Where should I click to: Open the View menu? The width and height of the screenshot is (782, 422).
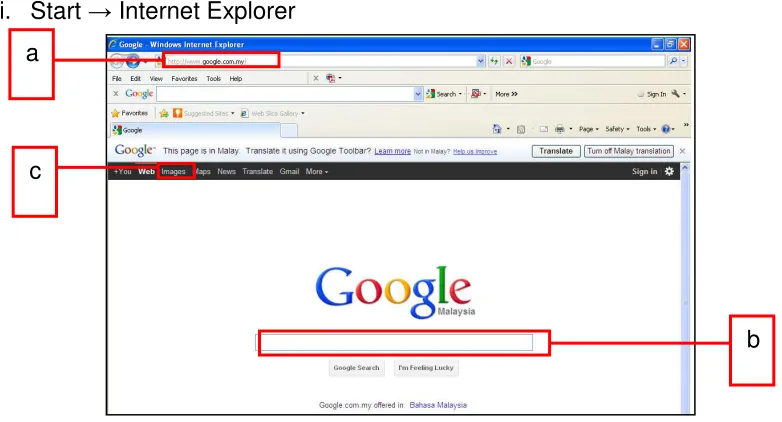click(x=156, y=78)
